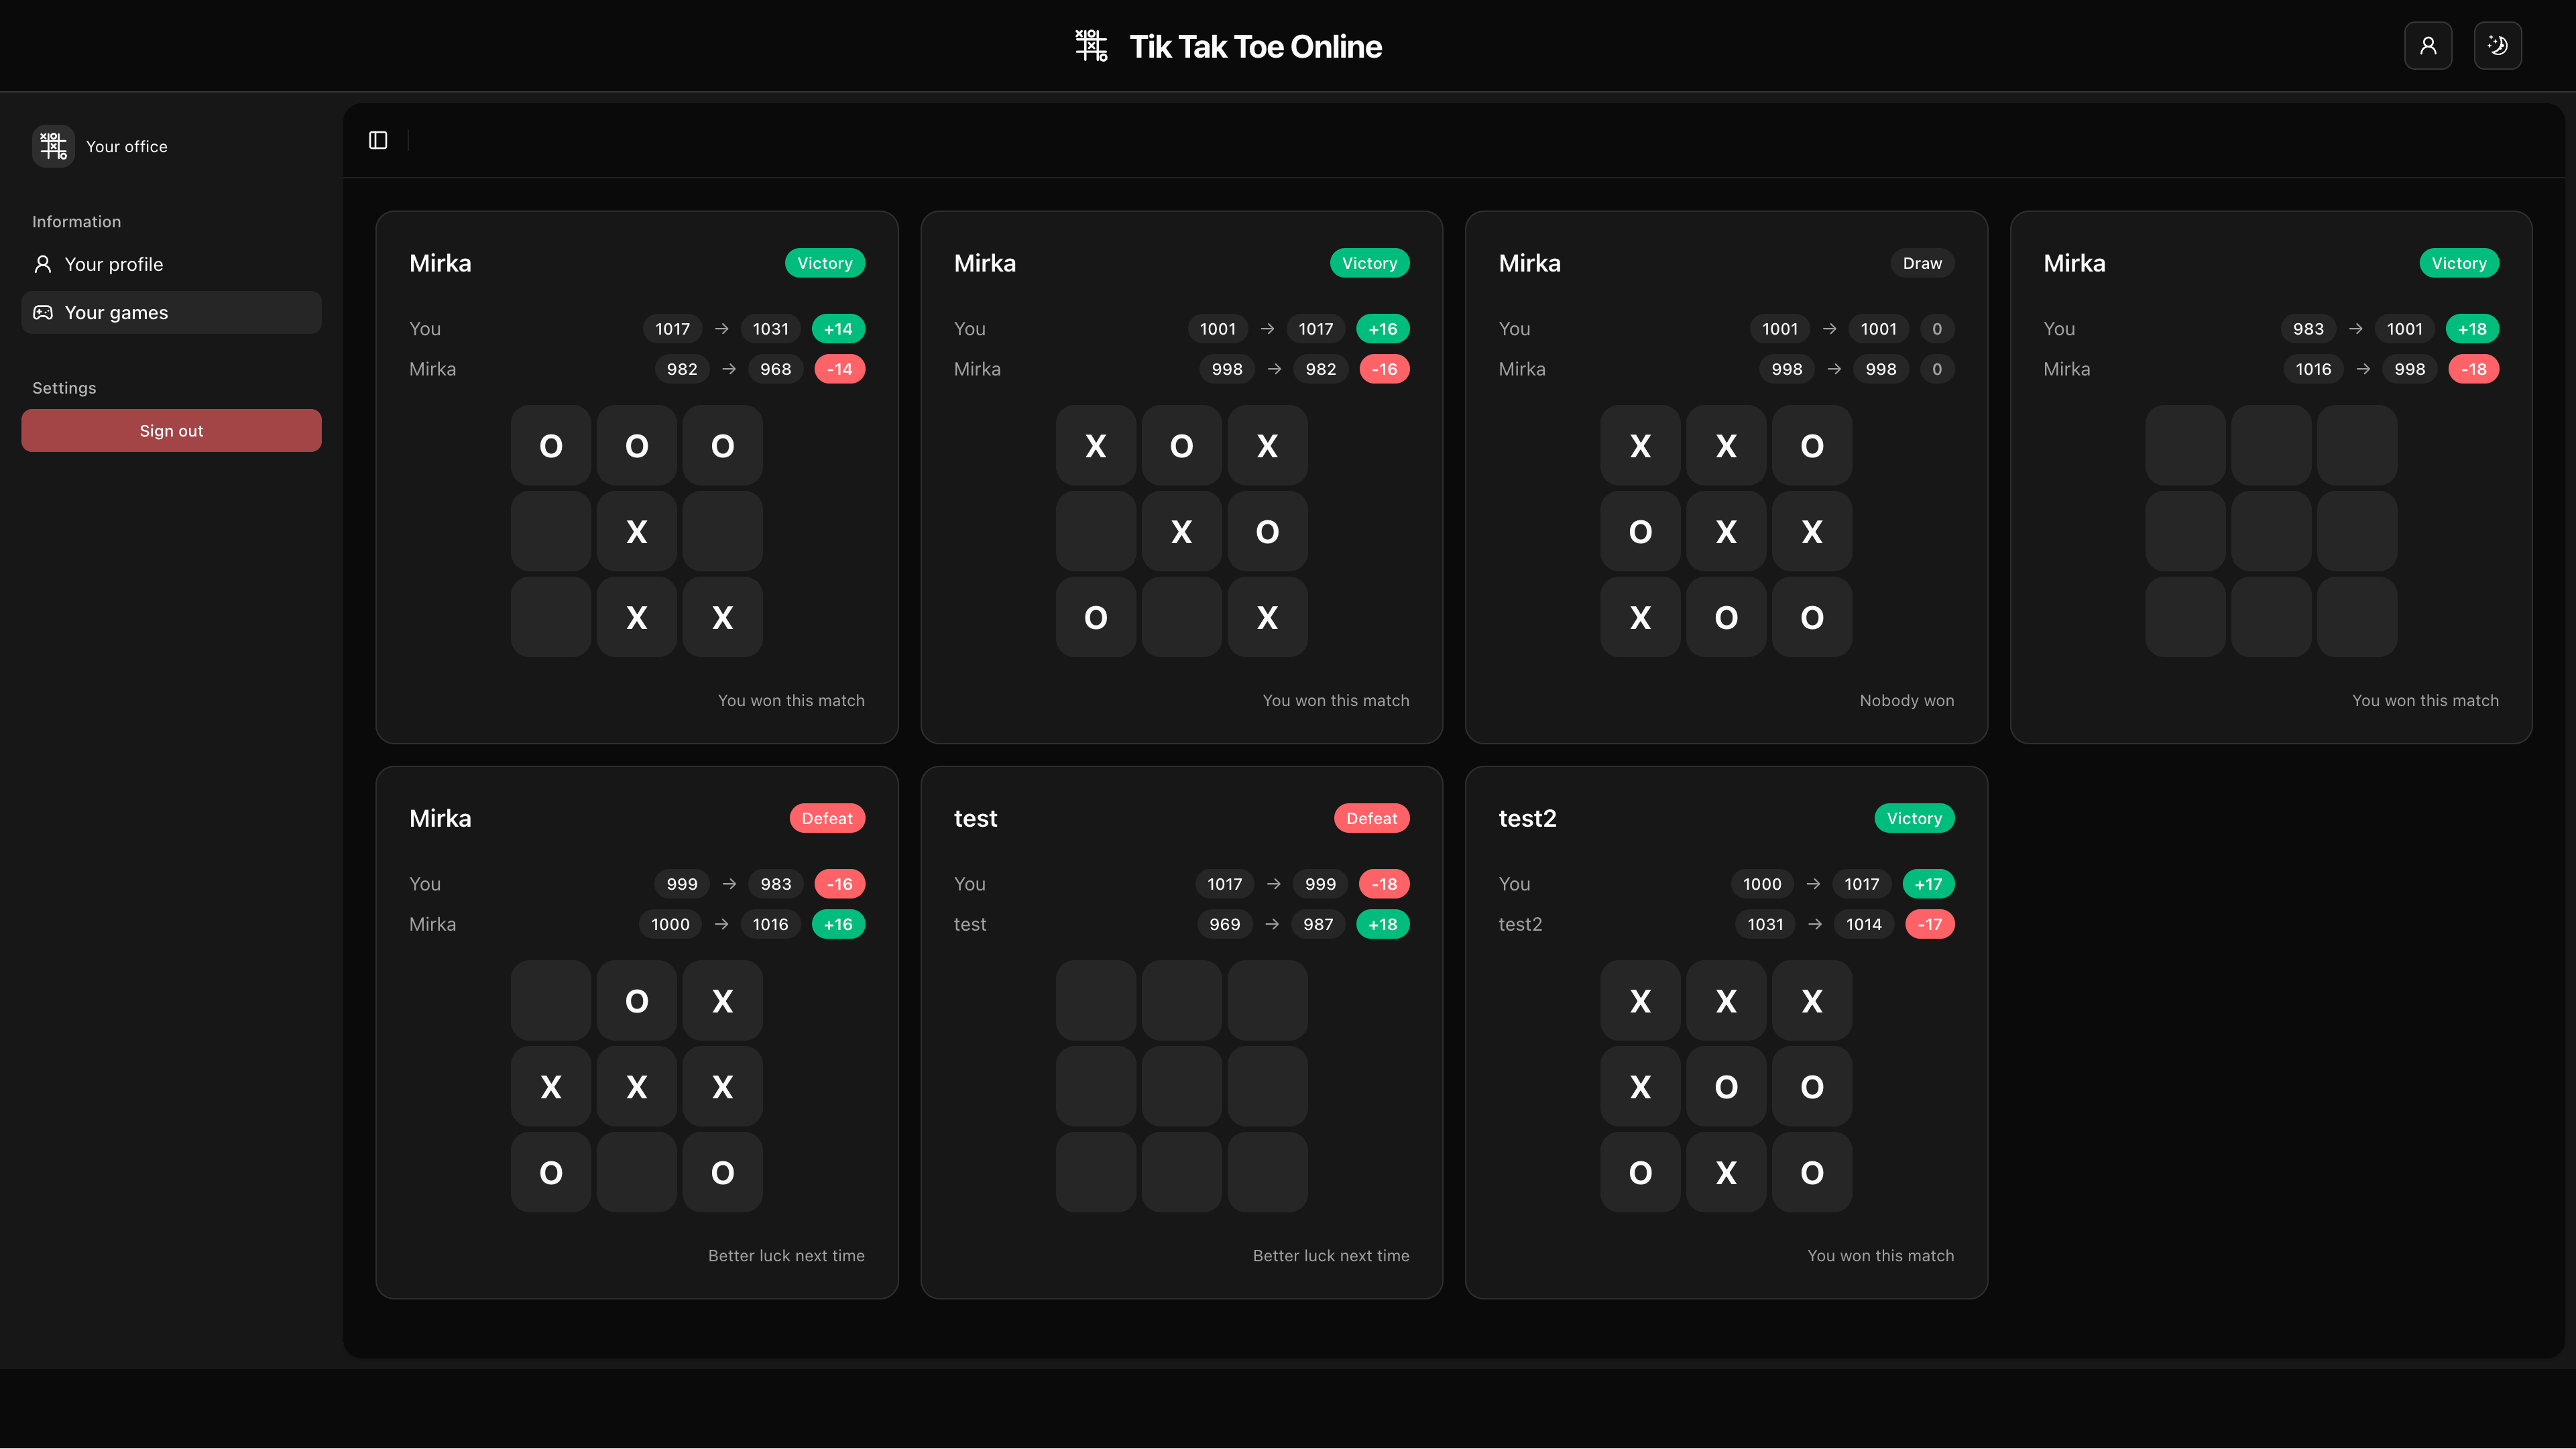
Task: Click the Victory badge on the first Mirka card
Action: 824,262
